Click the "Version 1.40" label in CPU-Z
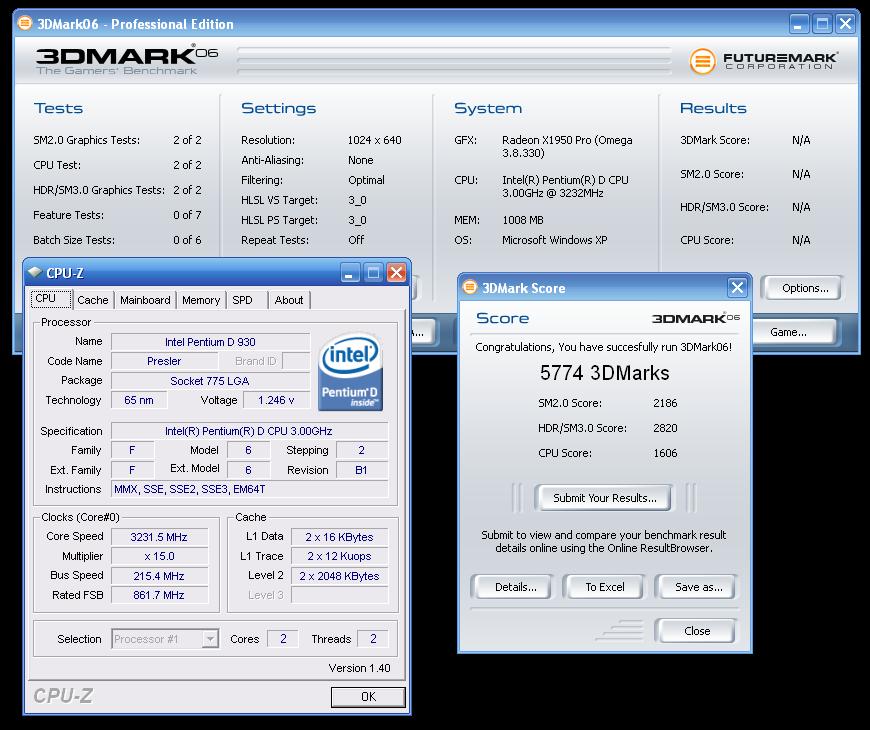This screenshot has height=730, width=870. tap(360, 668)
